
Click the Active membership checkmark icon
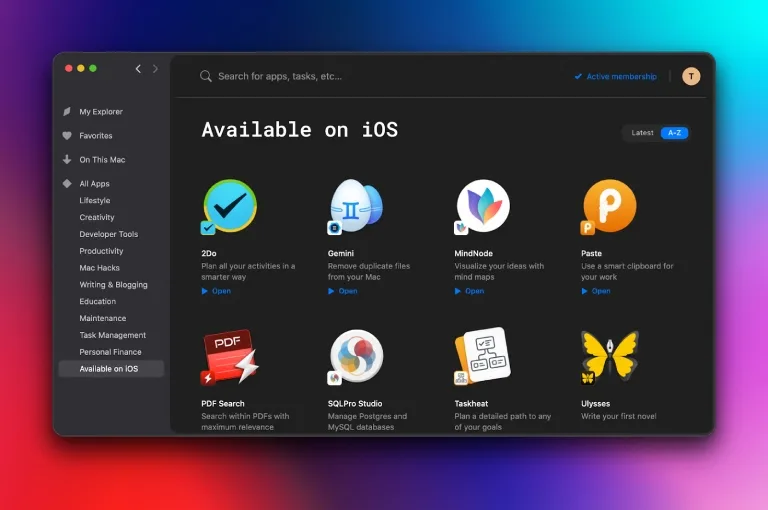pos(578,76)
